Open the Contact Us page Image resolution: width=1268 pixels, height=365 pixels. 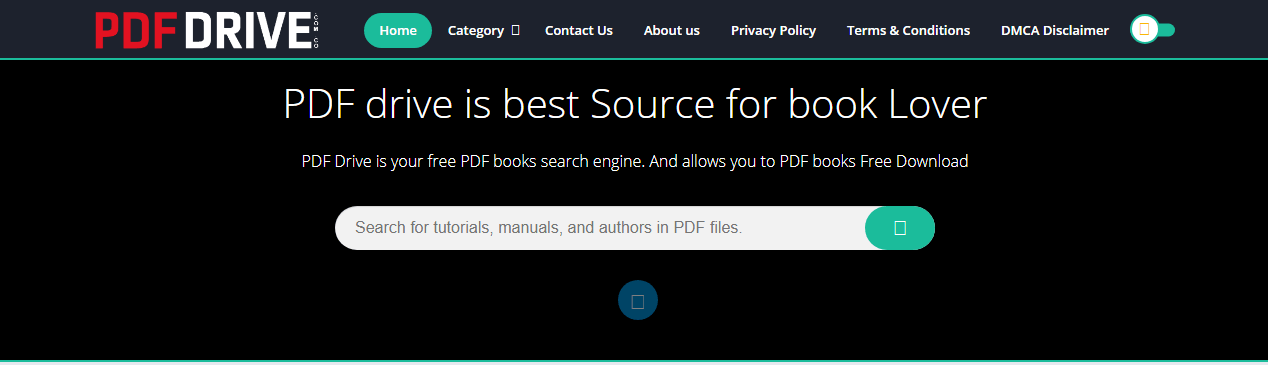pyautogui.click(x=579, y=30)
